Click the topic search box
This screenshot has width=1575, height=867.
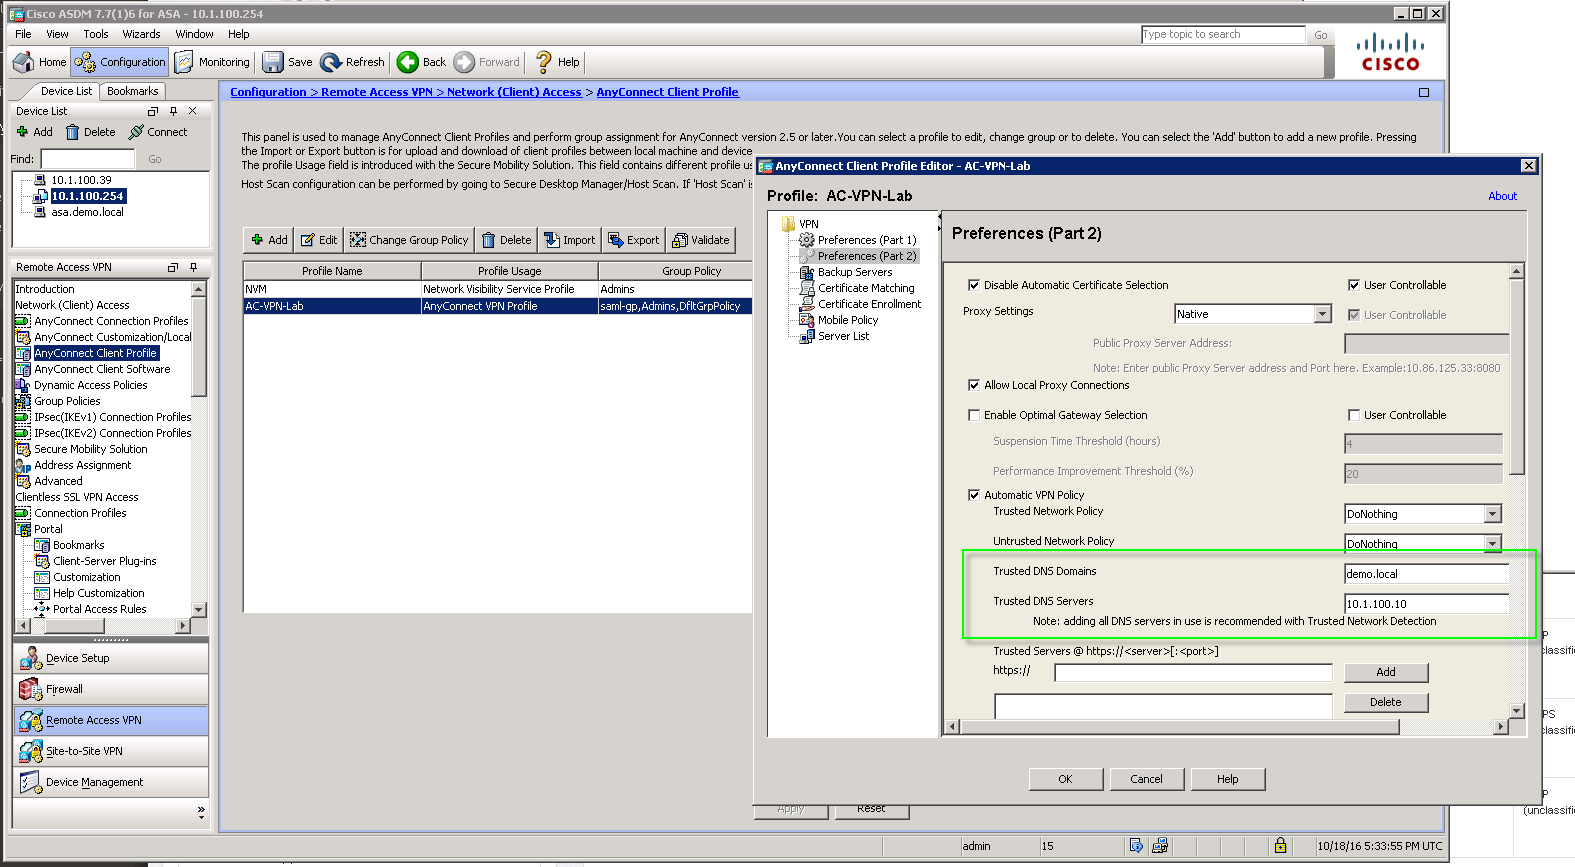1223,34
